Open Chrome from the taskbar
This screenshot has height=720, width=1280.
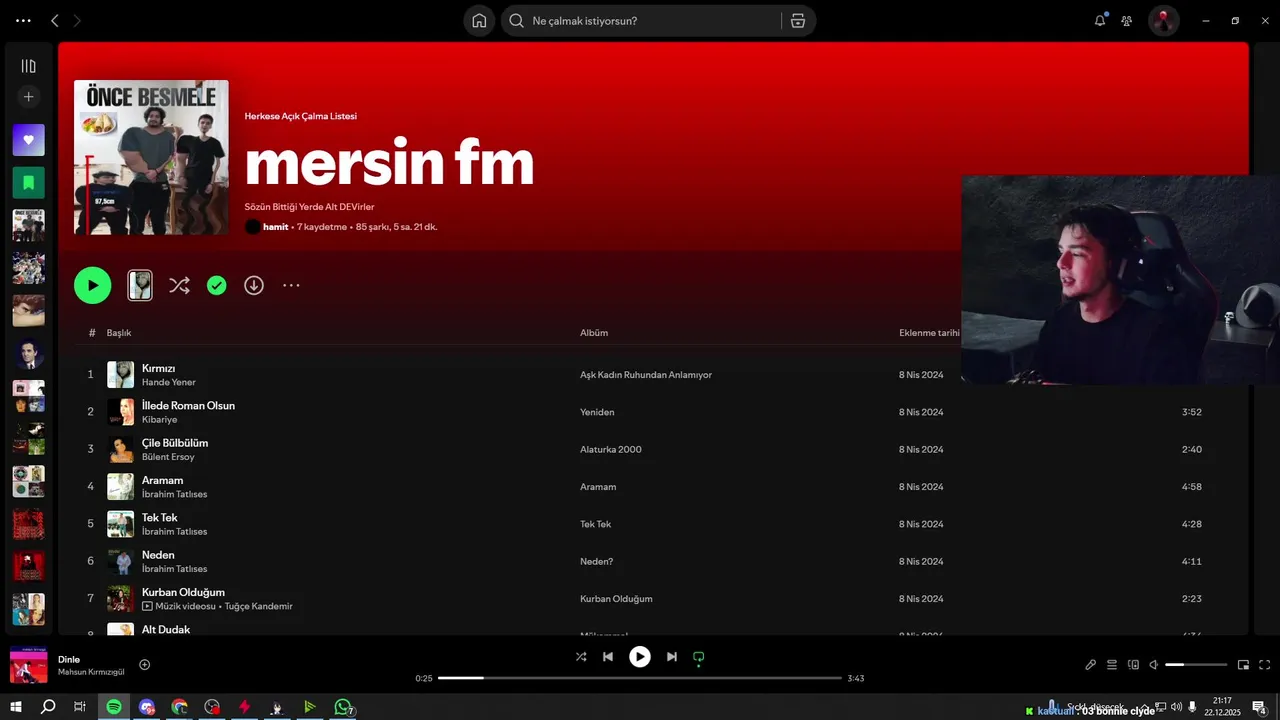tap(179, 707)
